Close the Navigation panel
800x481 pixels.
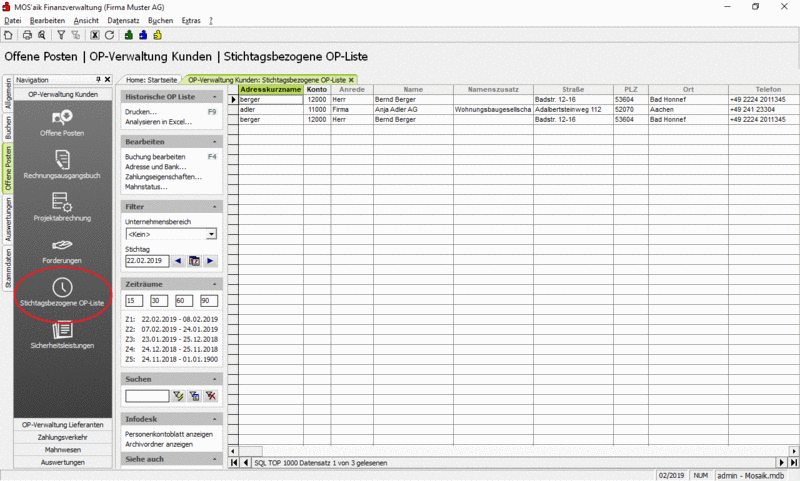[x=107, y=80]
